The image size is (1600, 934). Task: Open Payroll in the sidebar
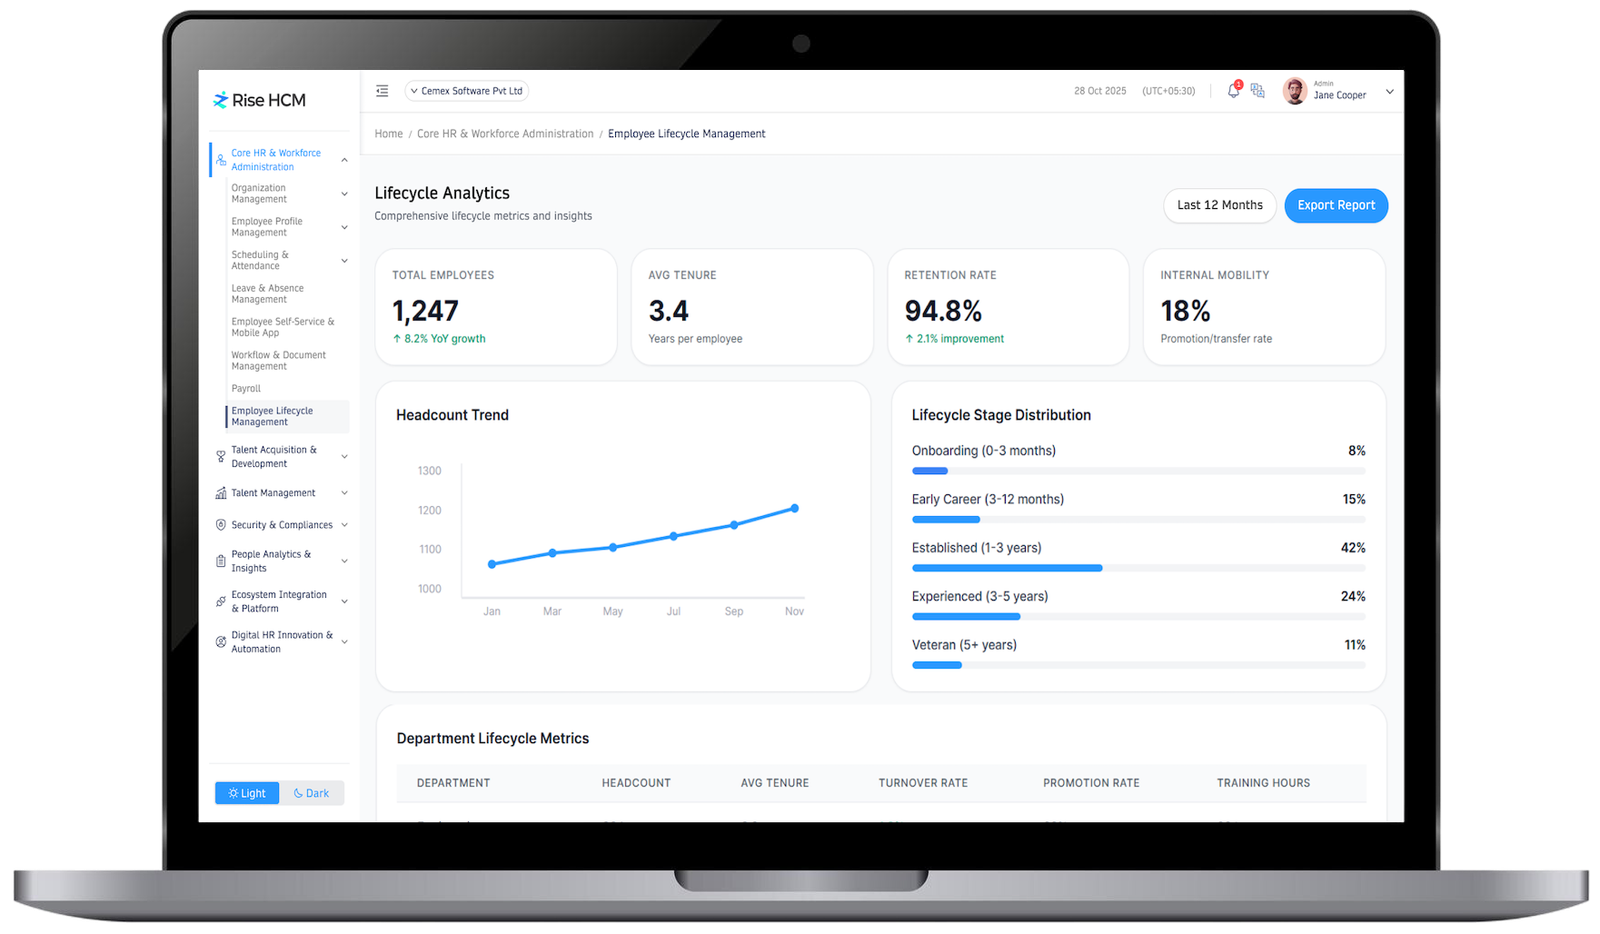pyautogui.click(x=246, y=388)
